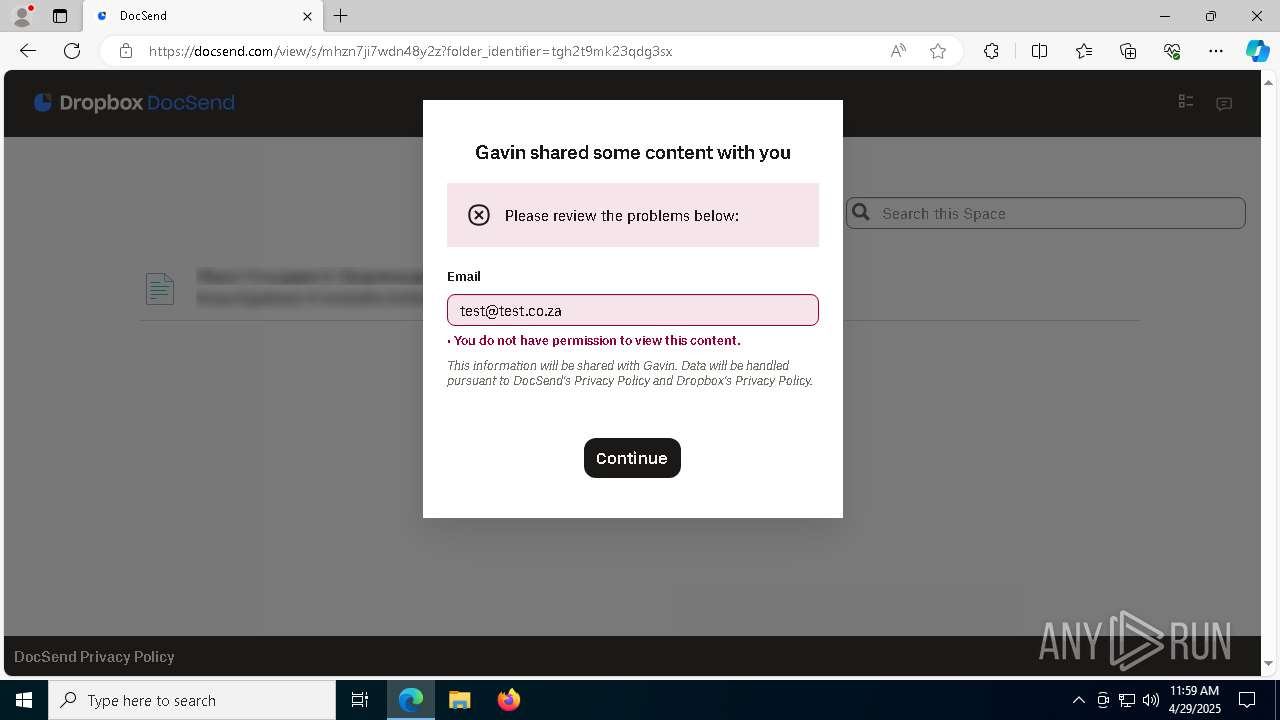This screenshot has width=1280, height=720.
Task: Open network settings tray icon
Action: 1127,700
